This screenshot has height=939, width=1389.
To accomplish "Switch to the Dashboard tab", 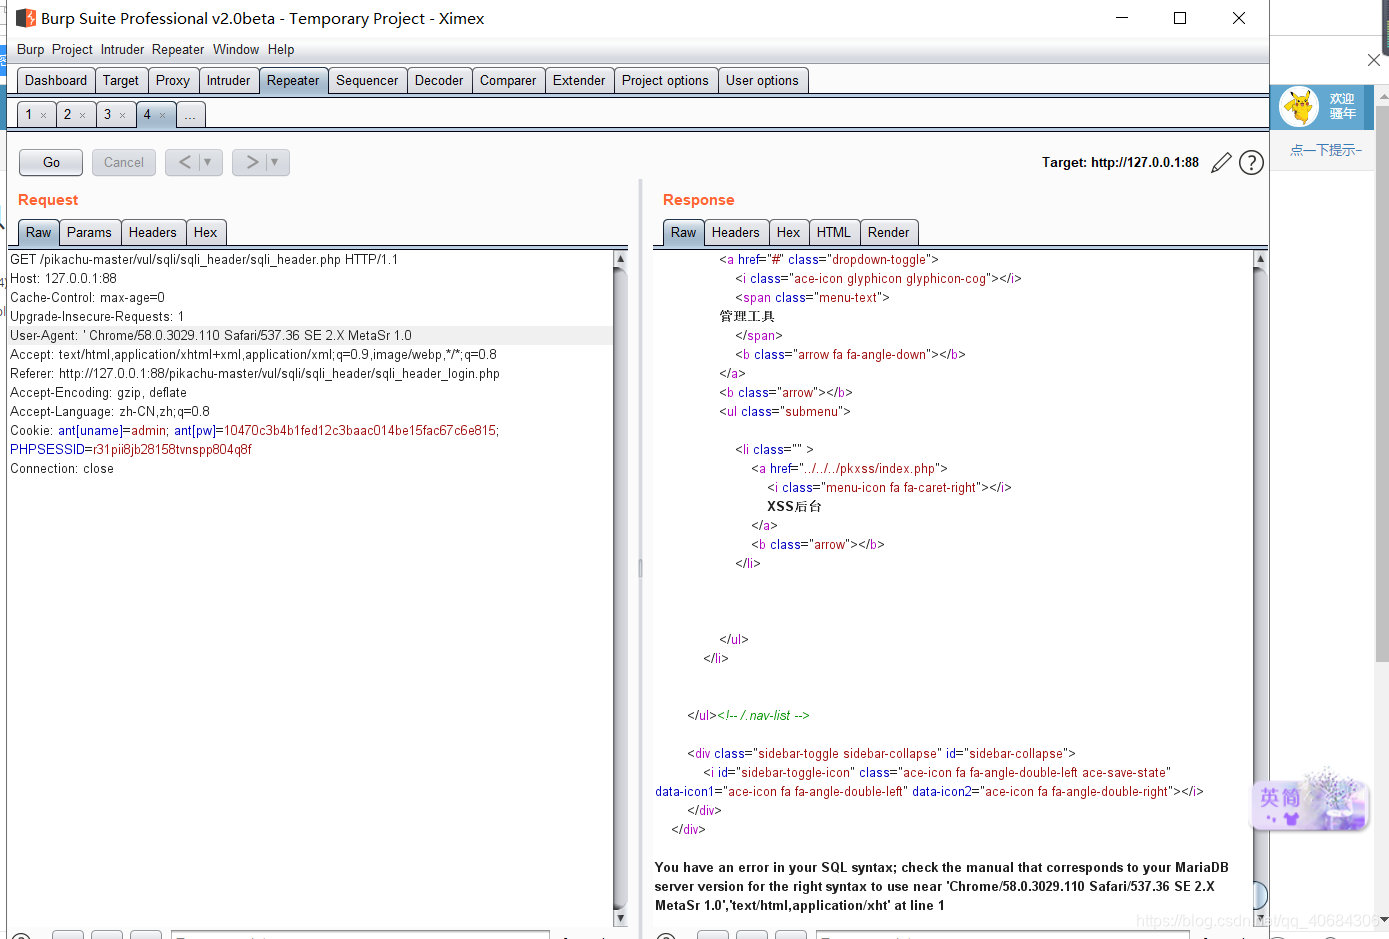I will pos(56,81).
